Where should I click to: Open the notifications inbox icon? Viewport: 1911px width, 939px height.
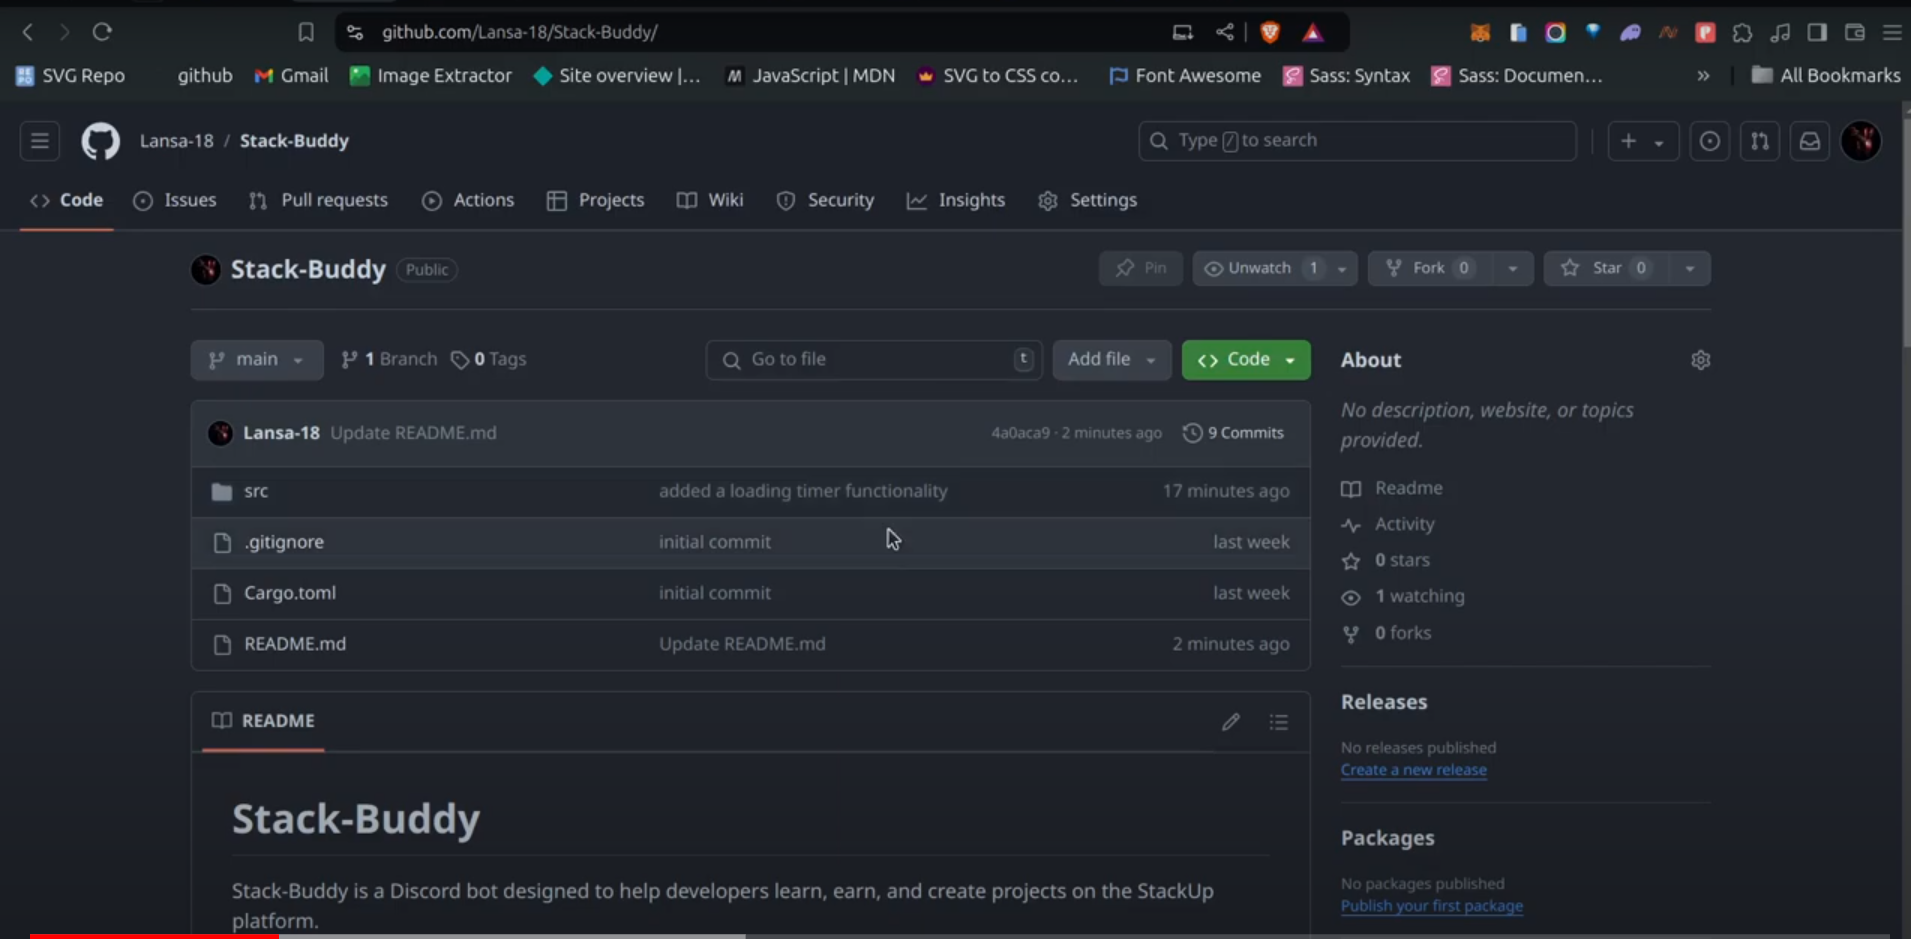[x=1810, y=141]
